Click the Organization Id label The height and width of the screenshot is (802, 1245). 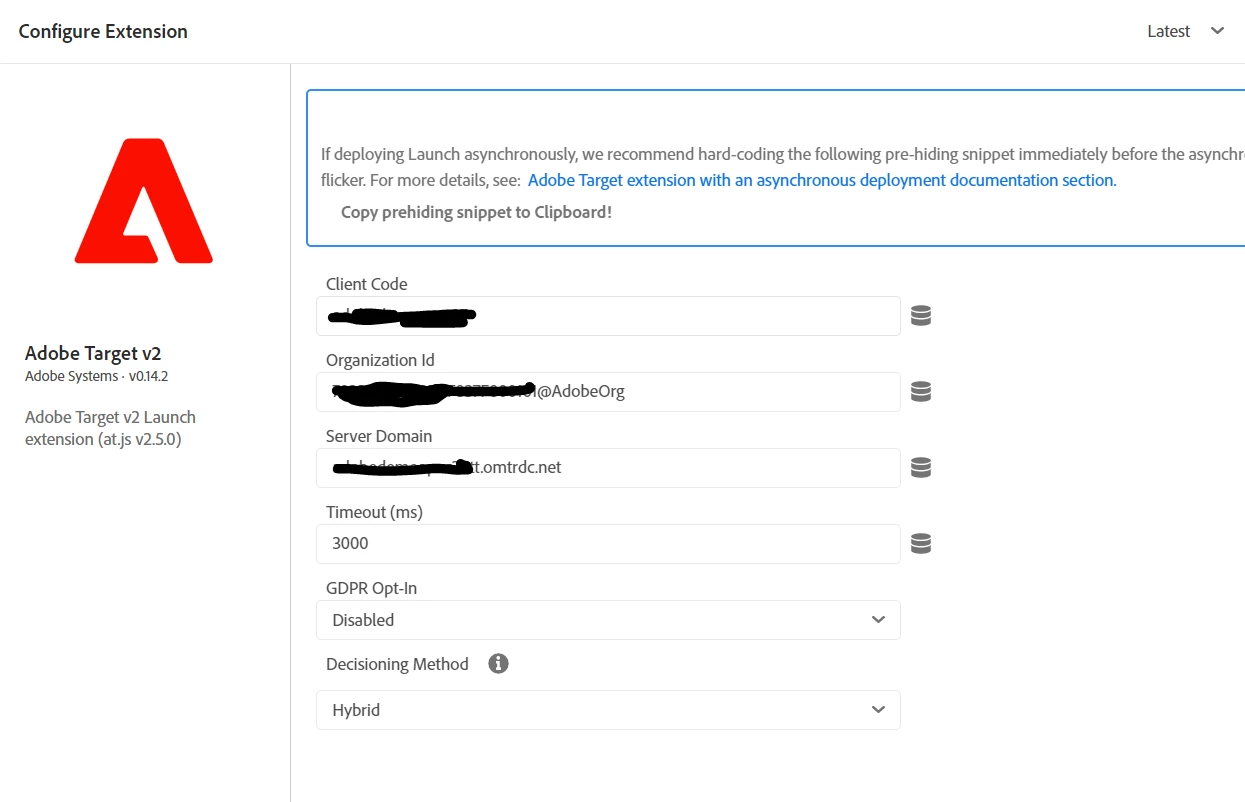[x=380, y=360]
